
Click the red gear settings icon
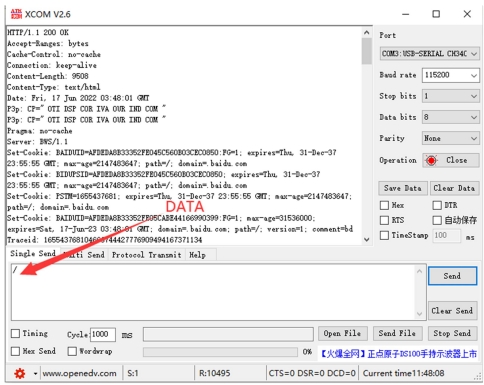coord(20,373)
